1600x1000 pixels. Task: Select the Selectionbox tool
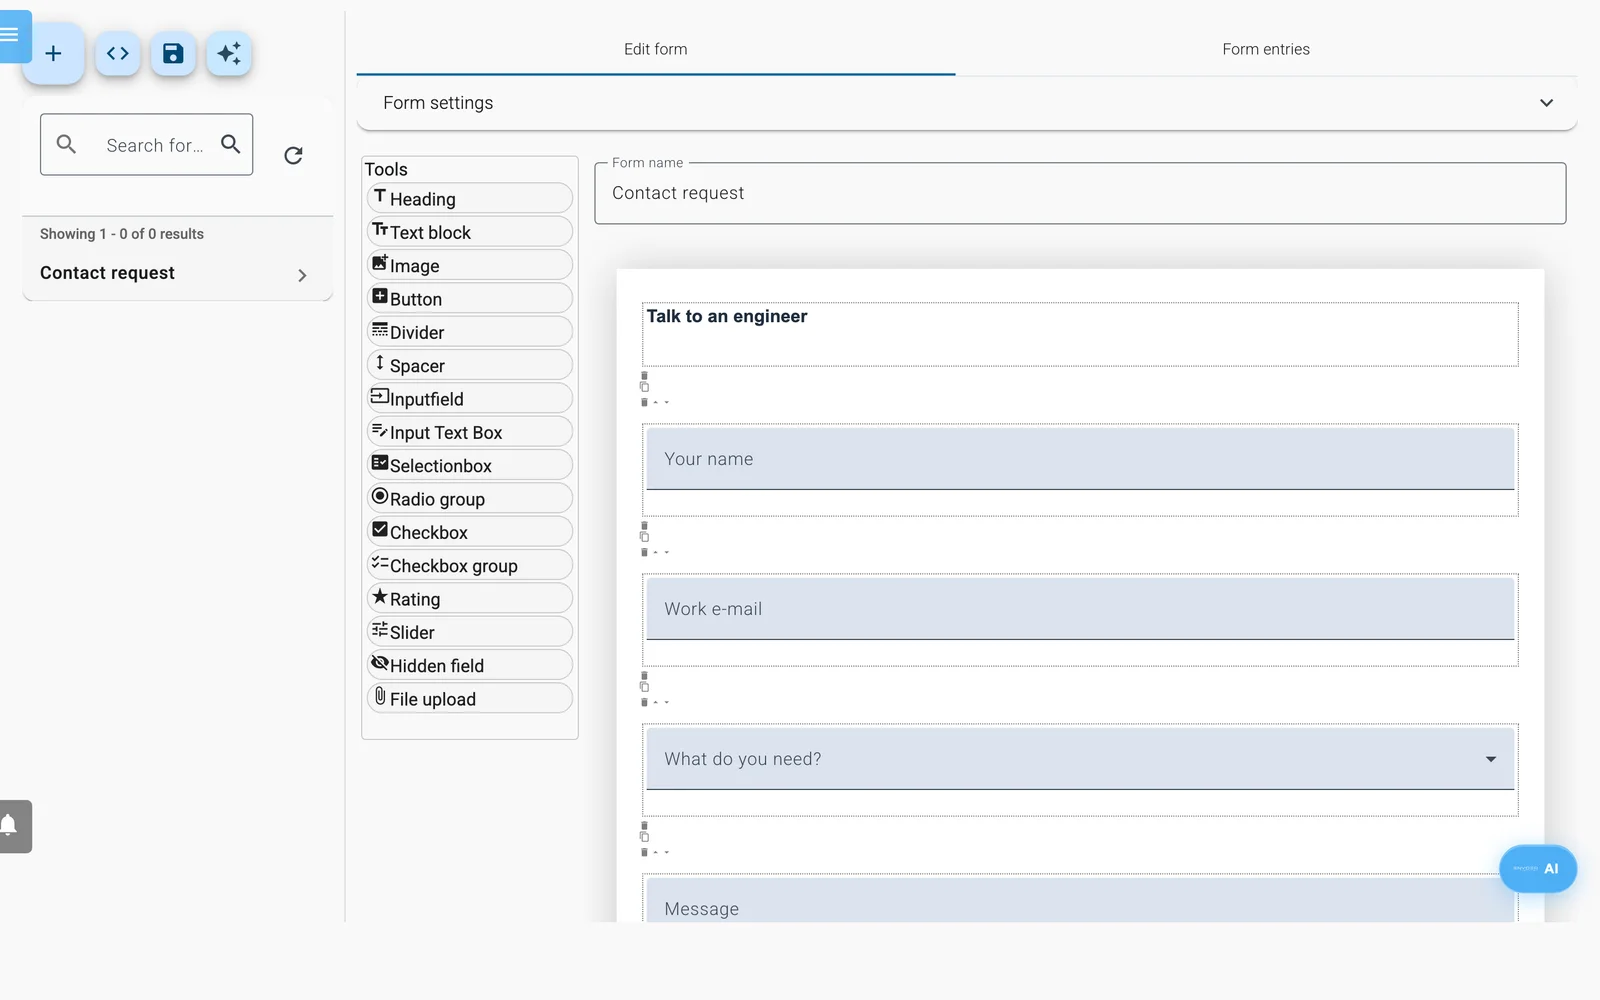click(470, 465)
